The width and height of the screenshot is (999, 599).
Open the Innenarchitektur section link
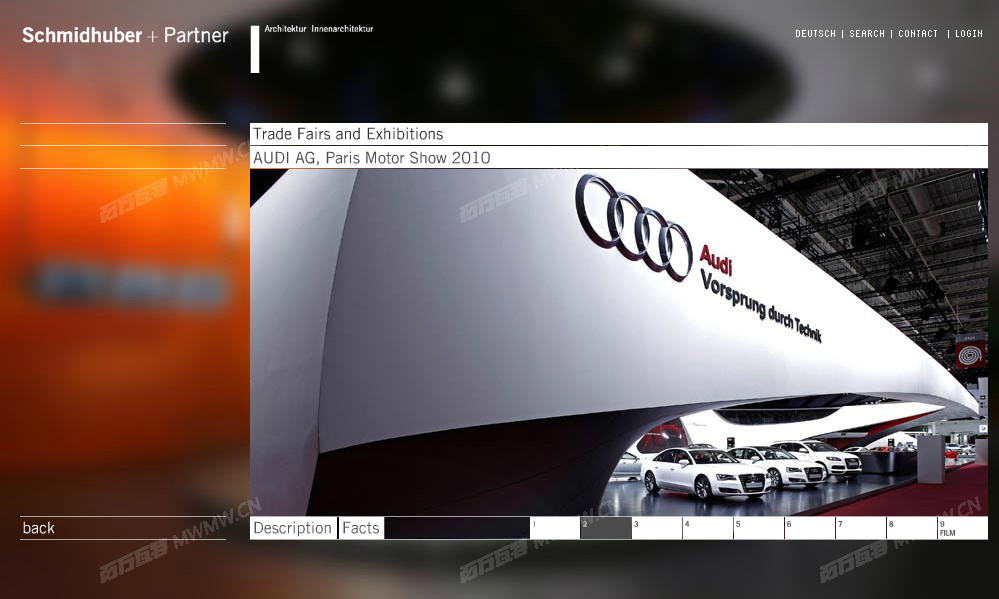(342, 29)
